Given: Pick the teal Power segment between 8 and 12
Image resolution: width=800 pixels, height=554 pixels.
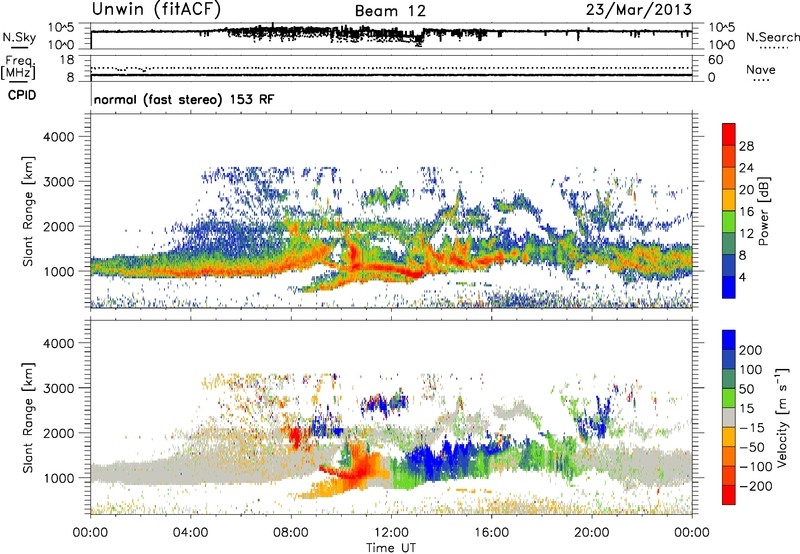Looking at the screenshot, I should click(729, 244).
